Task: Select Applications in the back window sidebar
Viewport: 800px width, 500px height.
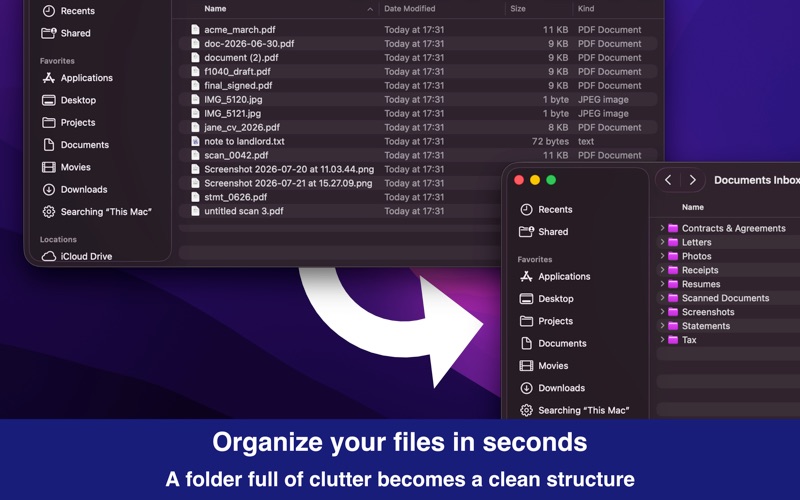Action: pos(78,78)
